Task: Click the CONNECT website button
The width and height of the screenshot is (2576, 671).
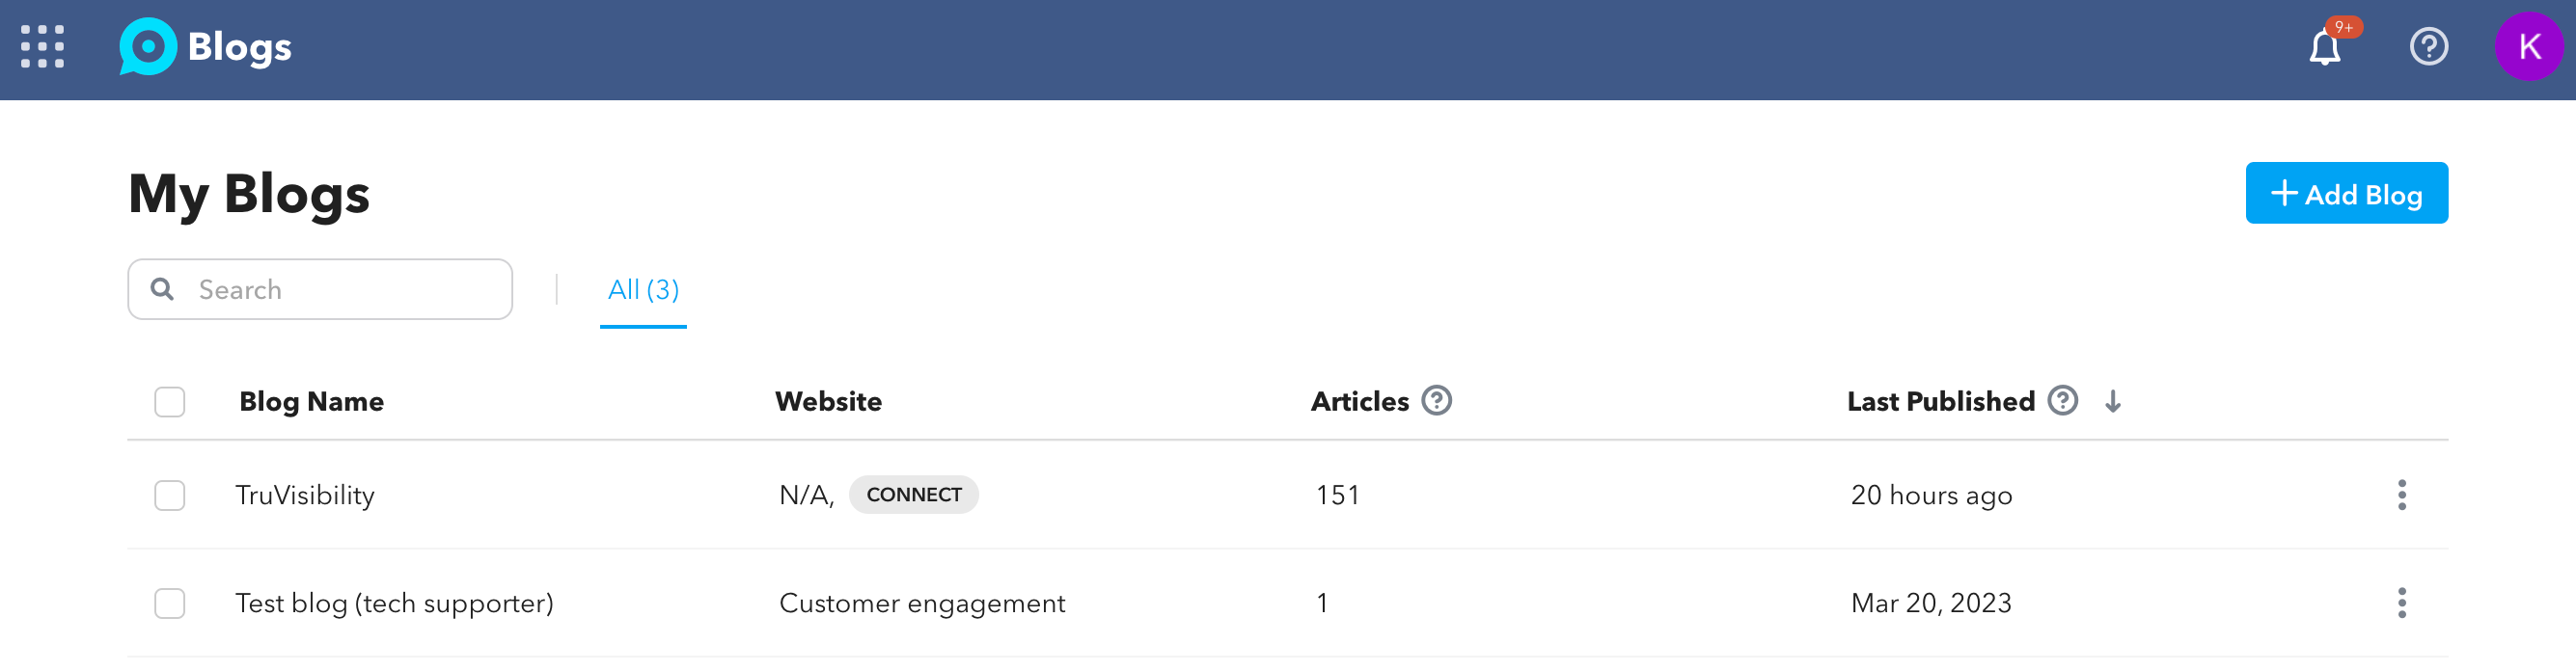Action: point(913,496)
